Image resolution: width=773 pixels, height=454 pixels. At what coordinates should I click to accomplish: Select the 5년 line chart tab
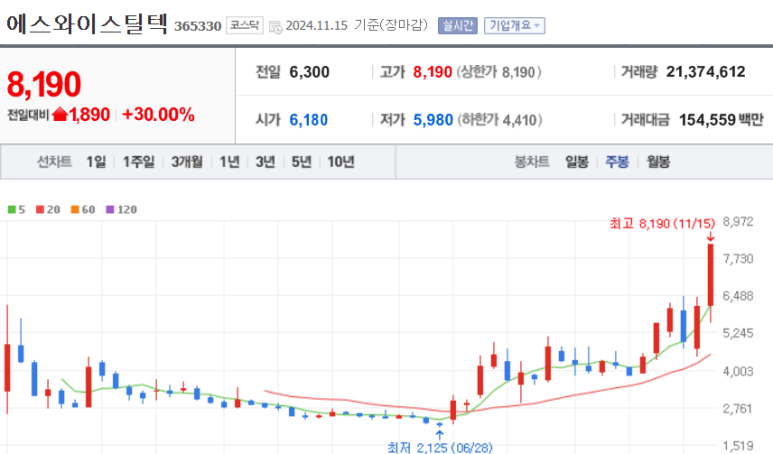[301, 162]
